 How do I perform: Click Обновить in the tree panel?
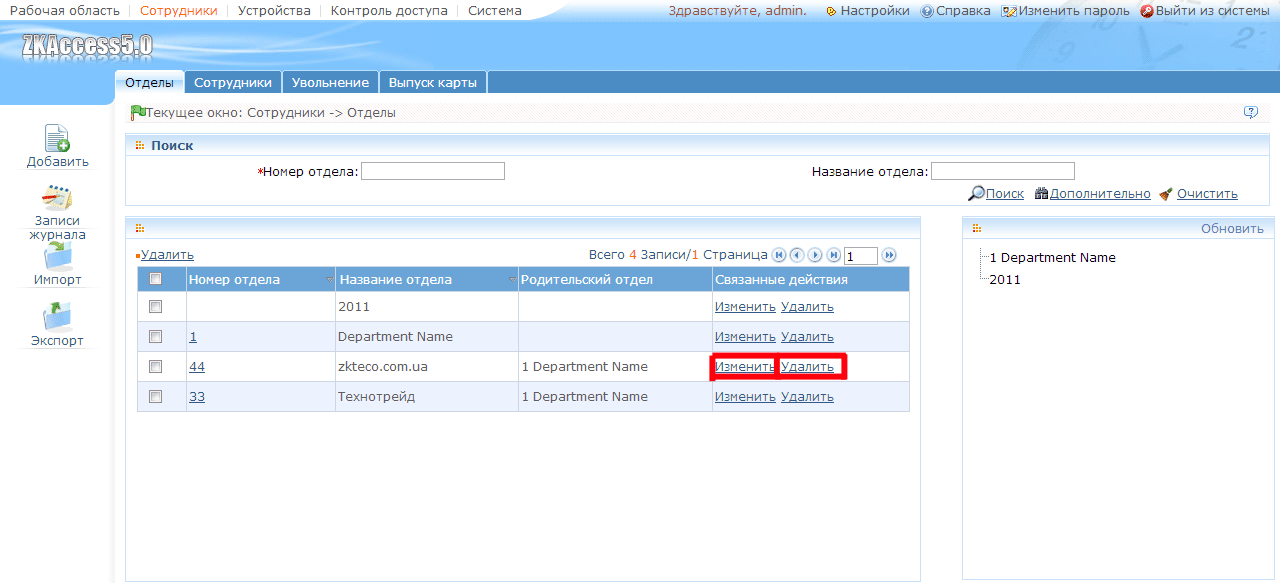pos(1232,228)
